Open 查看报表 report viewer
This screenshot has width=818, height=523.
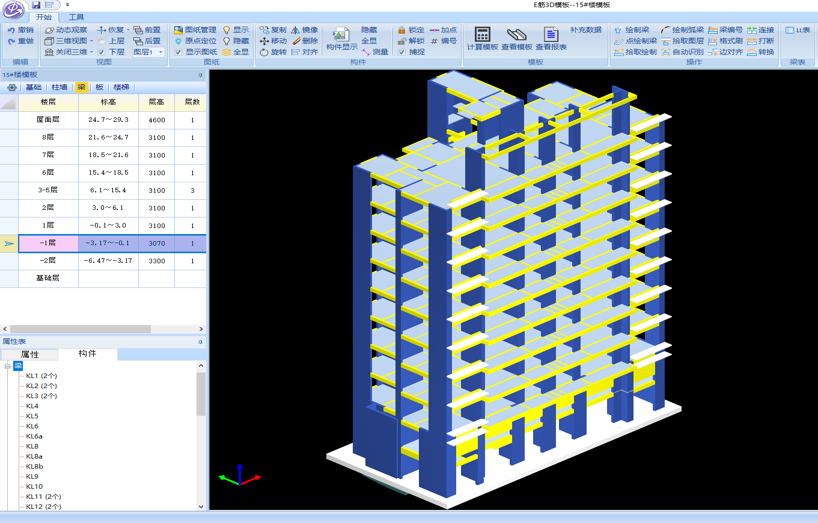point(551,39)
